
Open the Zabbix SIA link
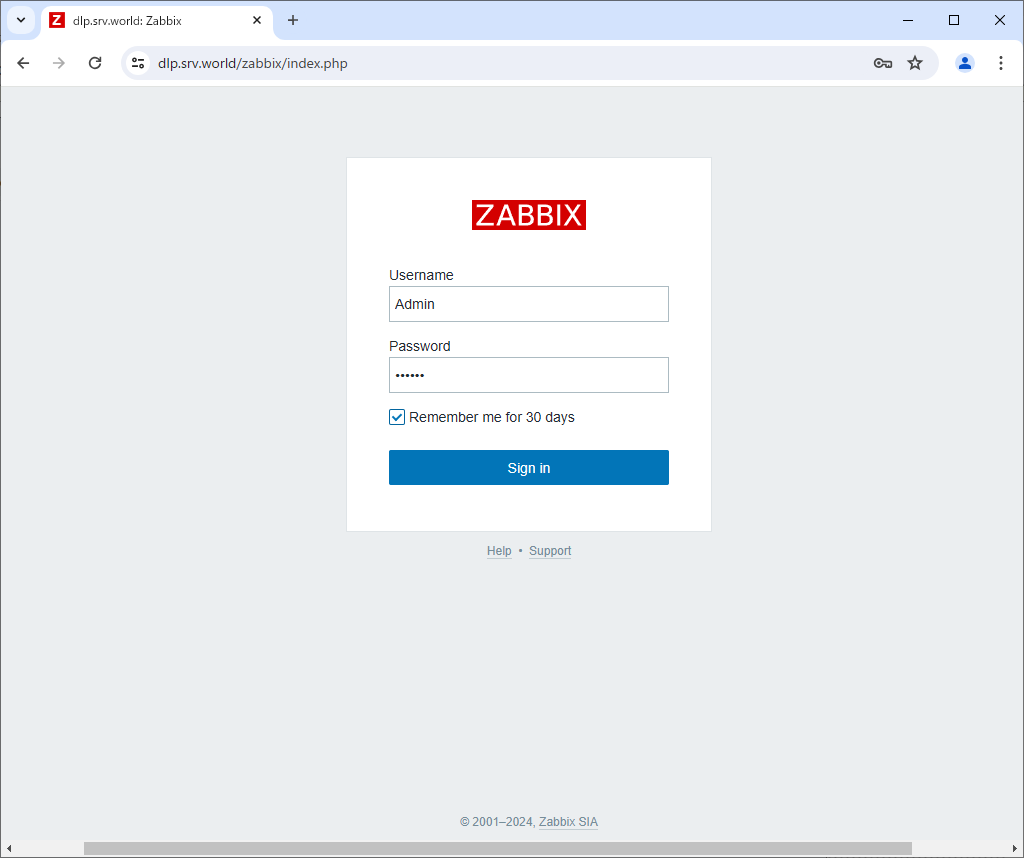(568, 822)
